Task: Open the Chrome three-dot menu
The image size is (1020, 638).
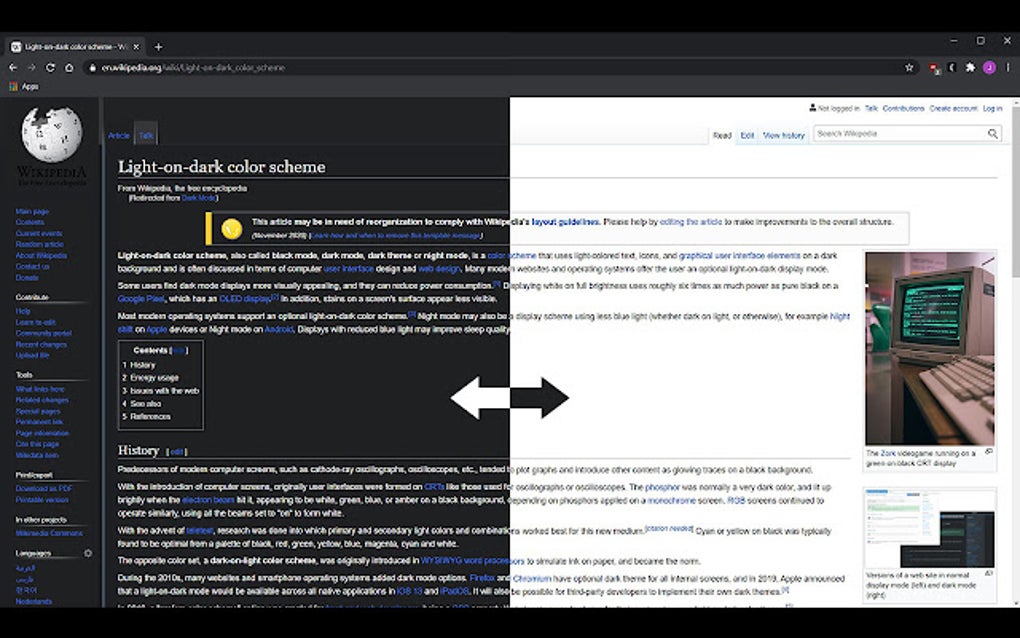Action: coord(1006,67)
